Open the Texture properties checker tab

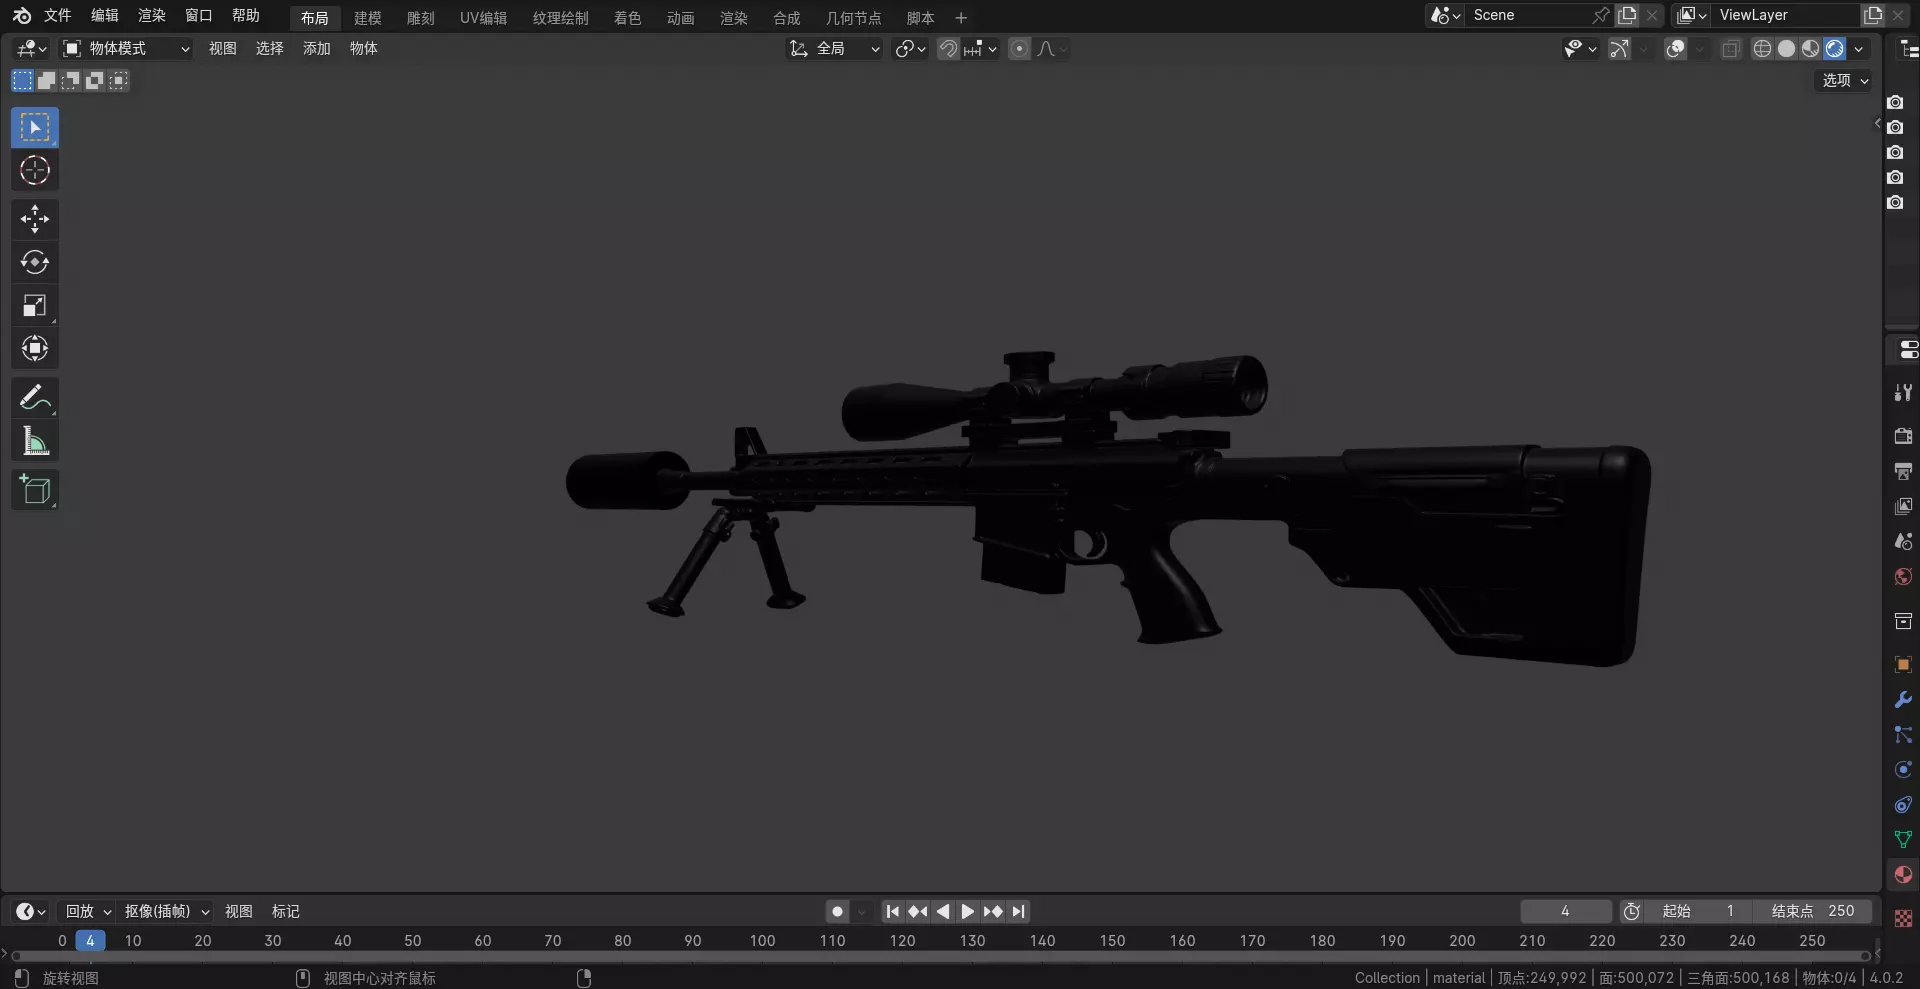[1903, 918]
